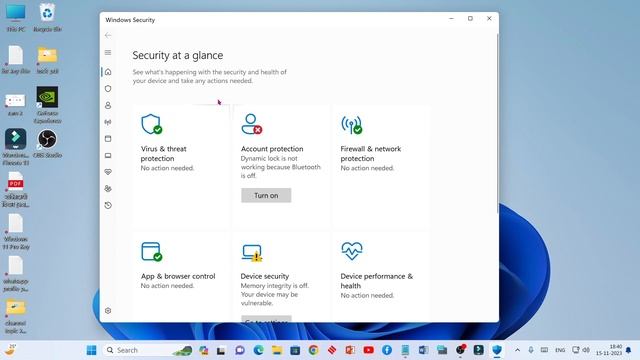The width and height of the screenshot is (640, 360).
Task: Click the ENG language indicator
Action: (560, 350)
